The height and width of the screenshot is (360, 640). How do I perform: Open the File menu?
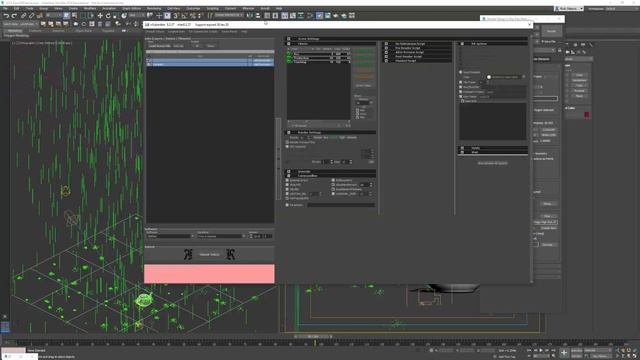point(5,8)
